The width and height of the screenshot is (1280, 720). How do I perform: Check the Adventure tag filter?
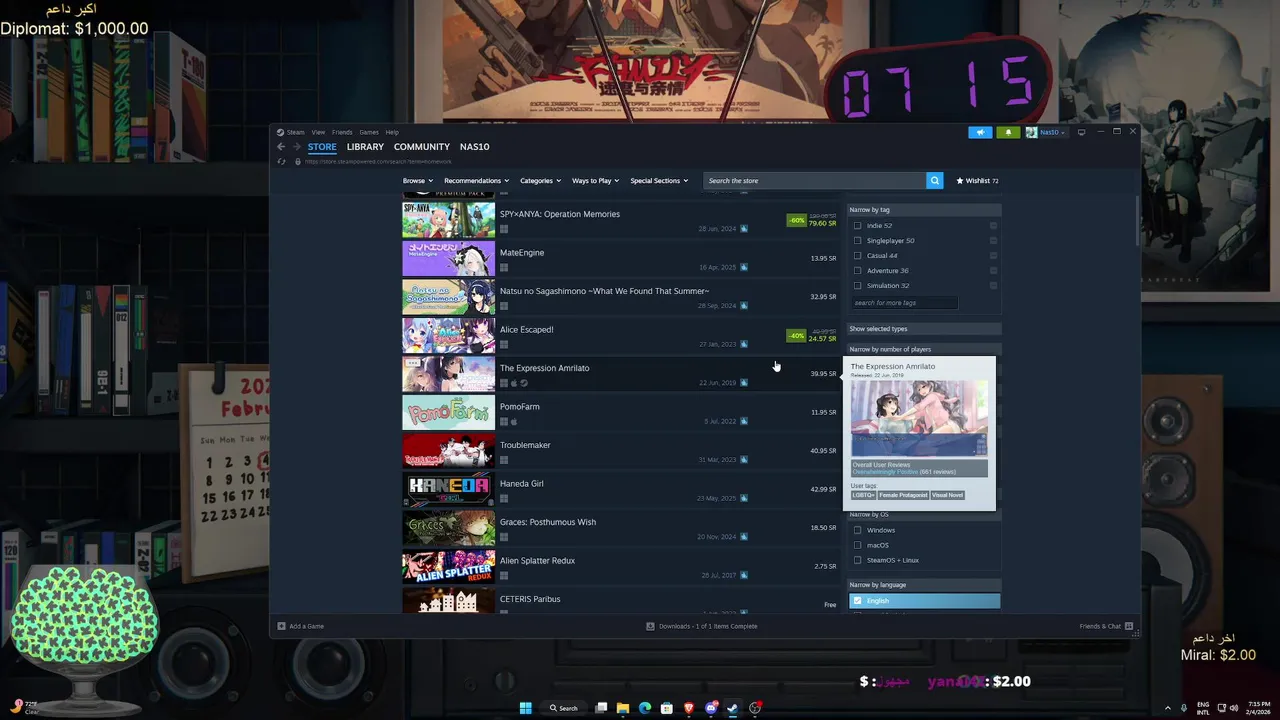click(857, 271)
